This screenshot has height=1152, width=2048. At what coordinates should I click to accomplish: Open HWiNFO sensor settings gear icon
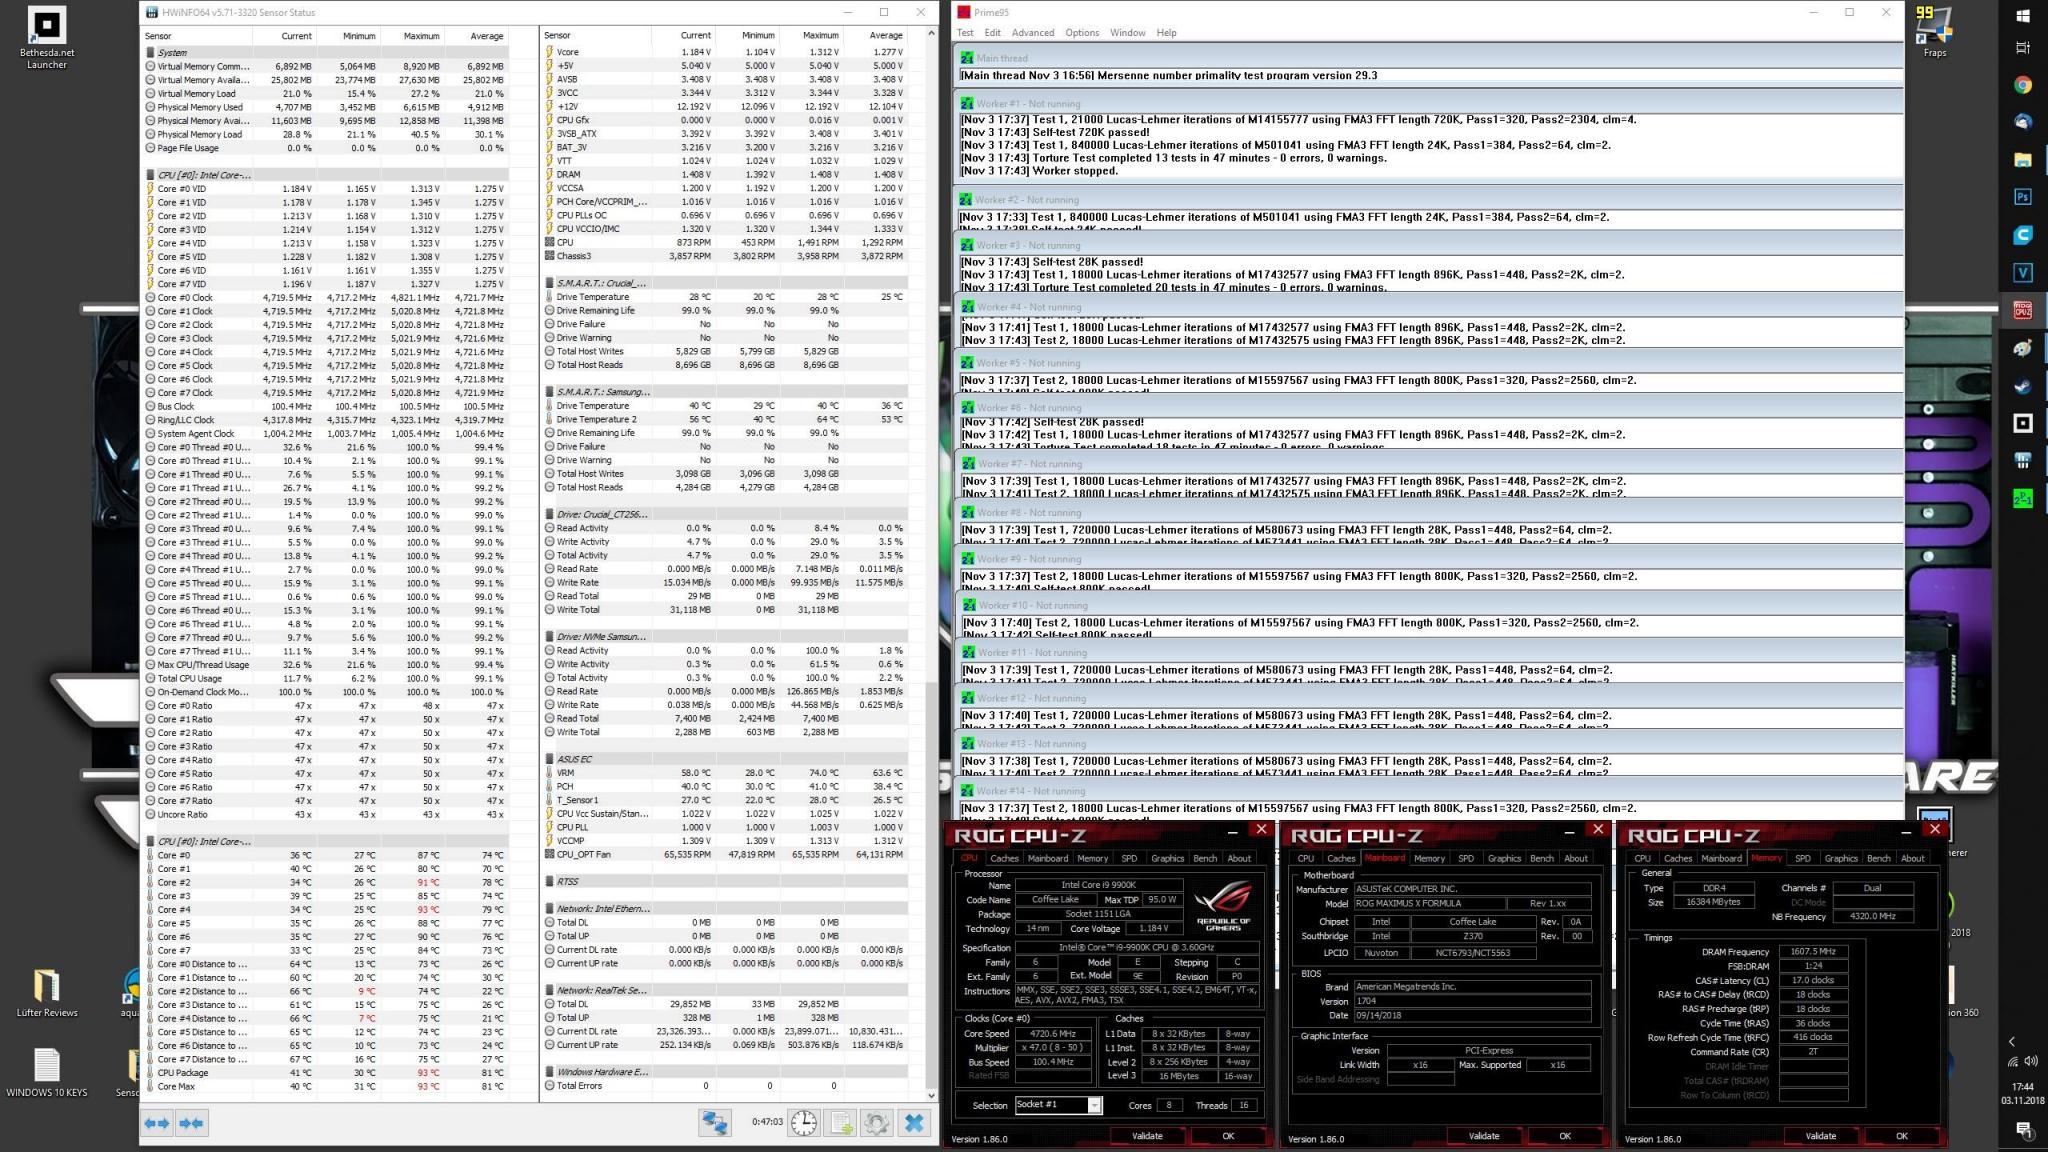[877, 1123]
